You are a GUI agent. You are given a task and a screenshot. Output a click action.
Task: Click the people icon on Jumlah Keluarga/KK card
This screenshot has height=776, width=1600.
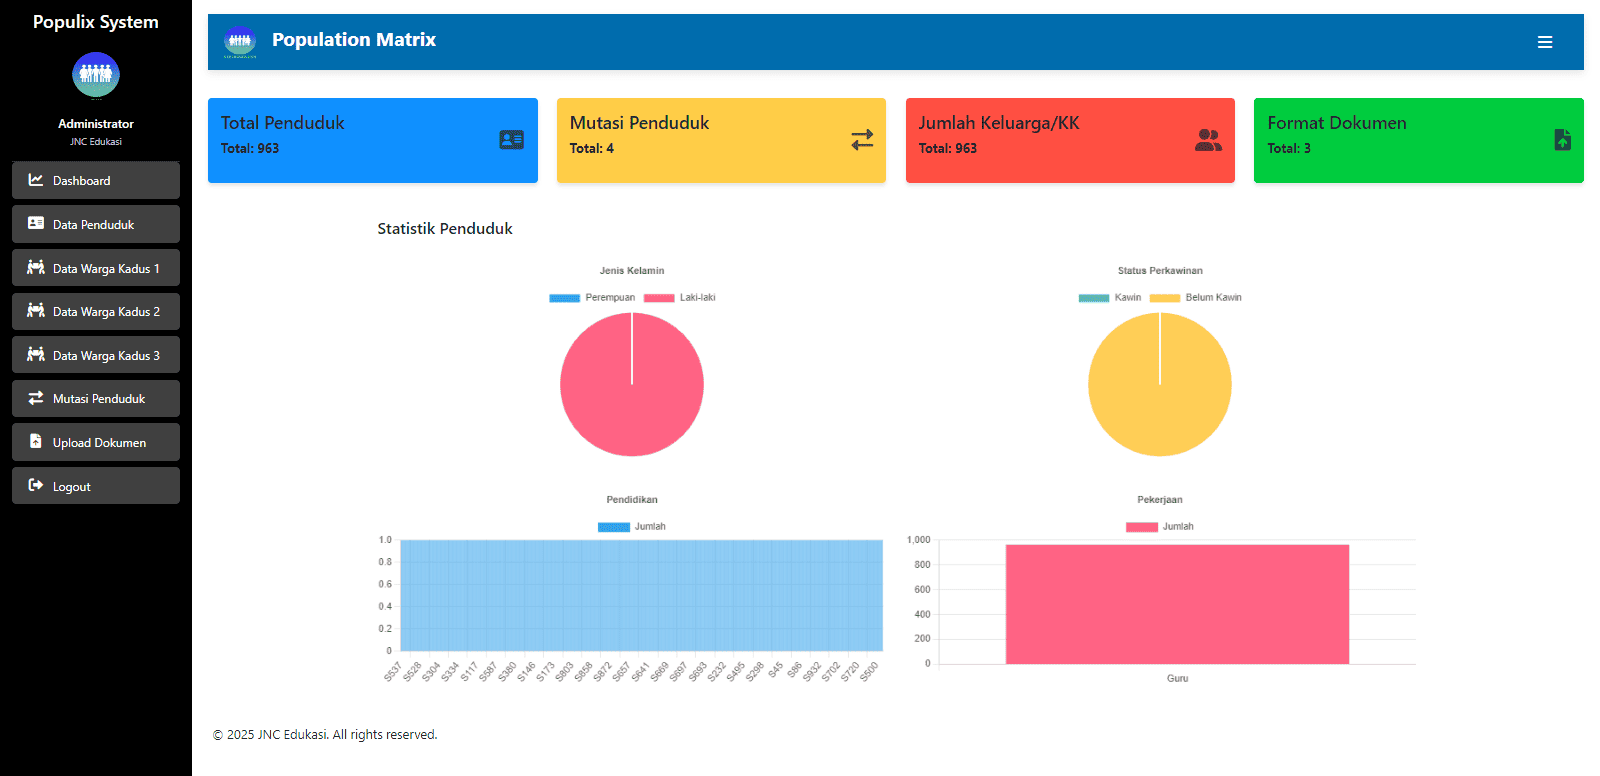(1208, 140)
